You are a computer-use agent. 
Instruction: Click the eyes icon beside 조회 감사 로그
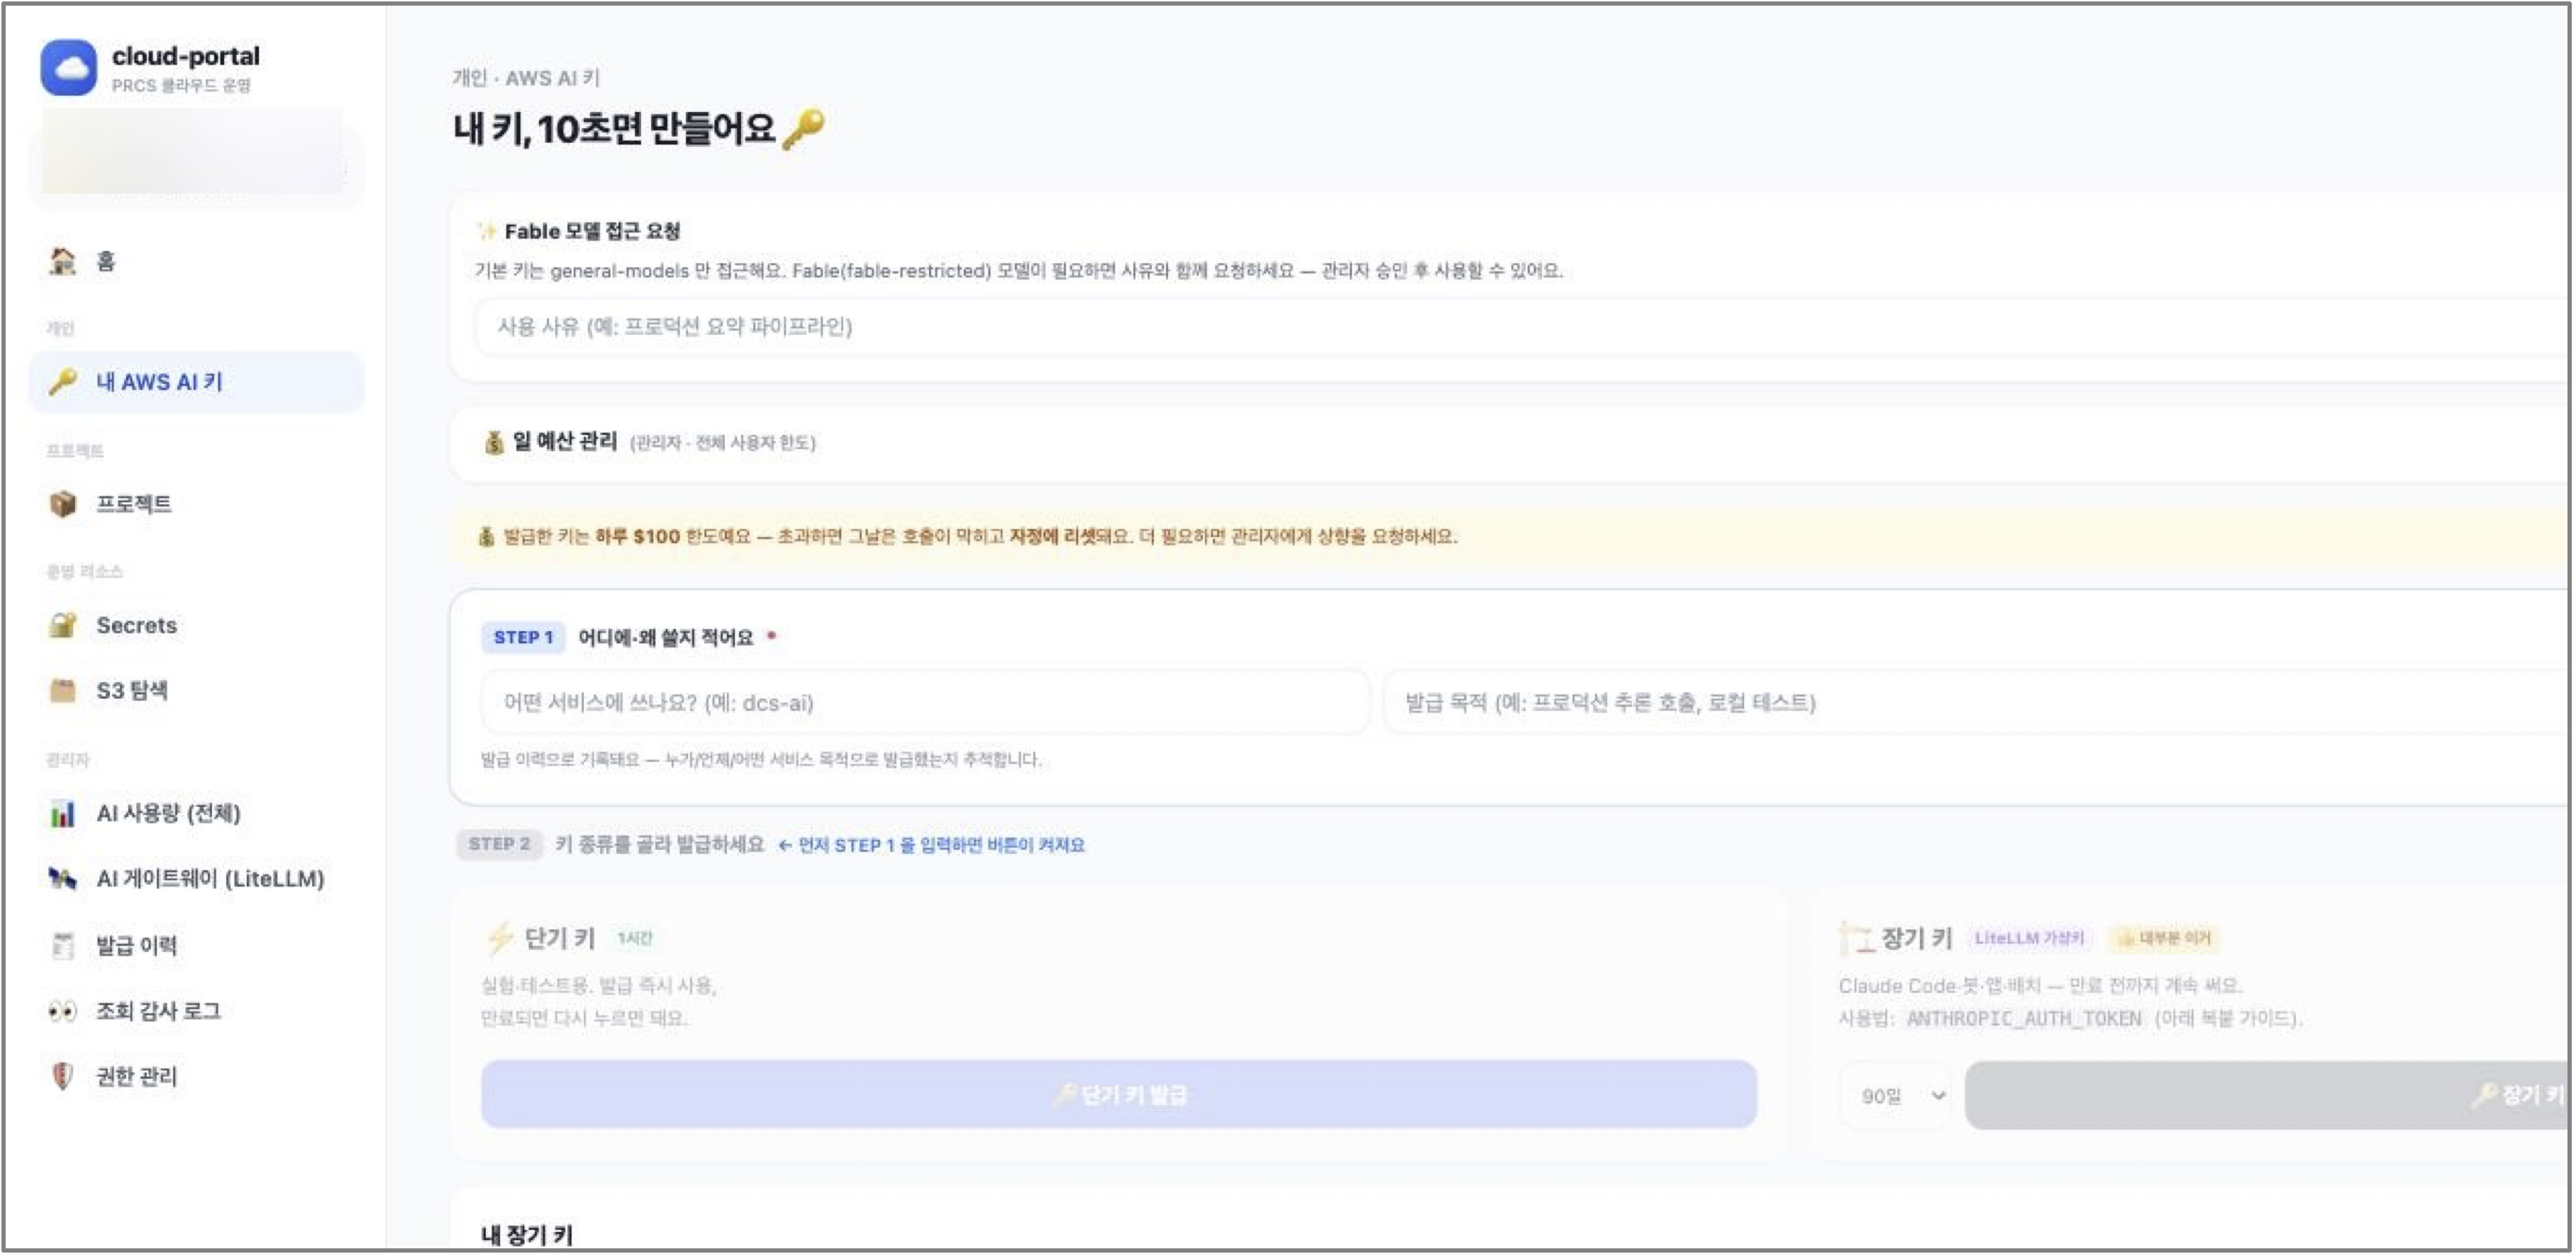click(62, 1011)
